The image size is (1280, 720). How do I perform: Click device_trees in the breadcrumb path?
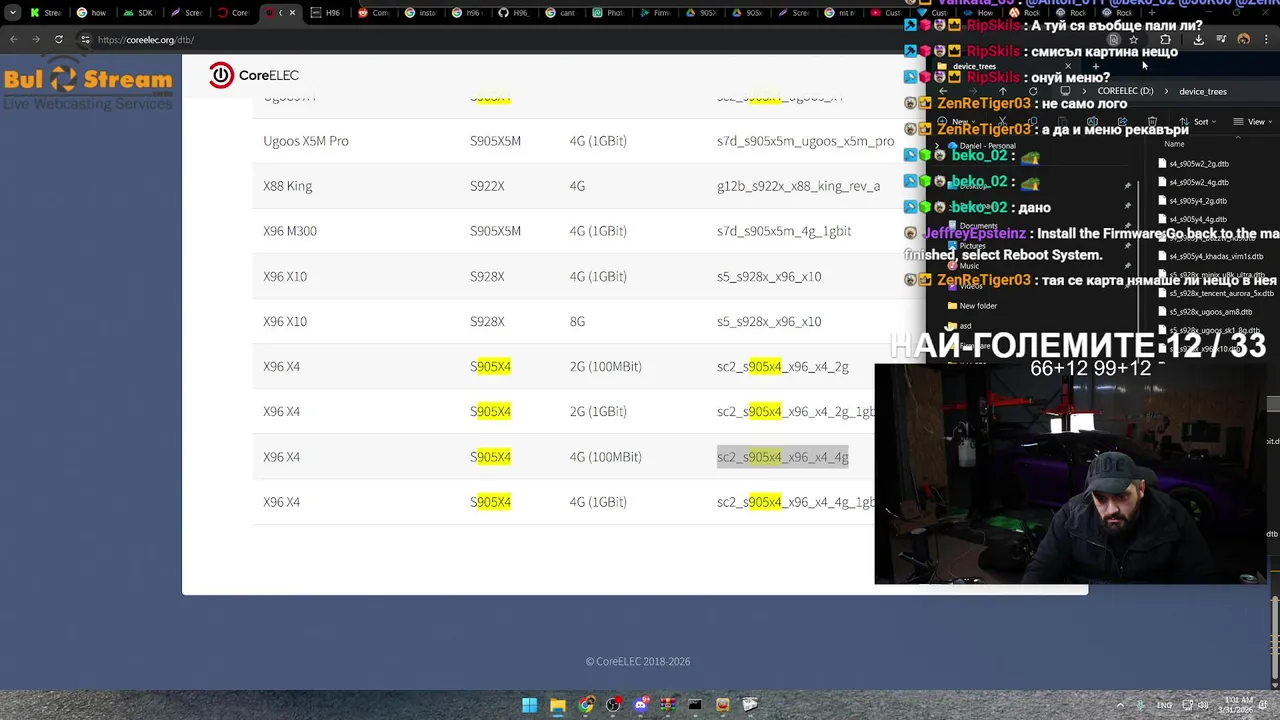1202,91
